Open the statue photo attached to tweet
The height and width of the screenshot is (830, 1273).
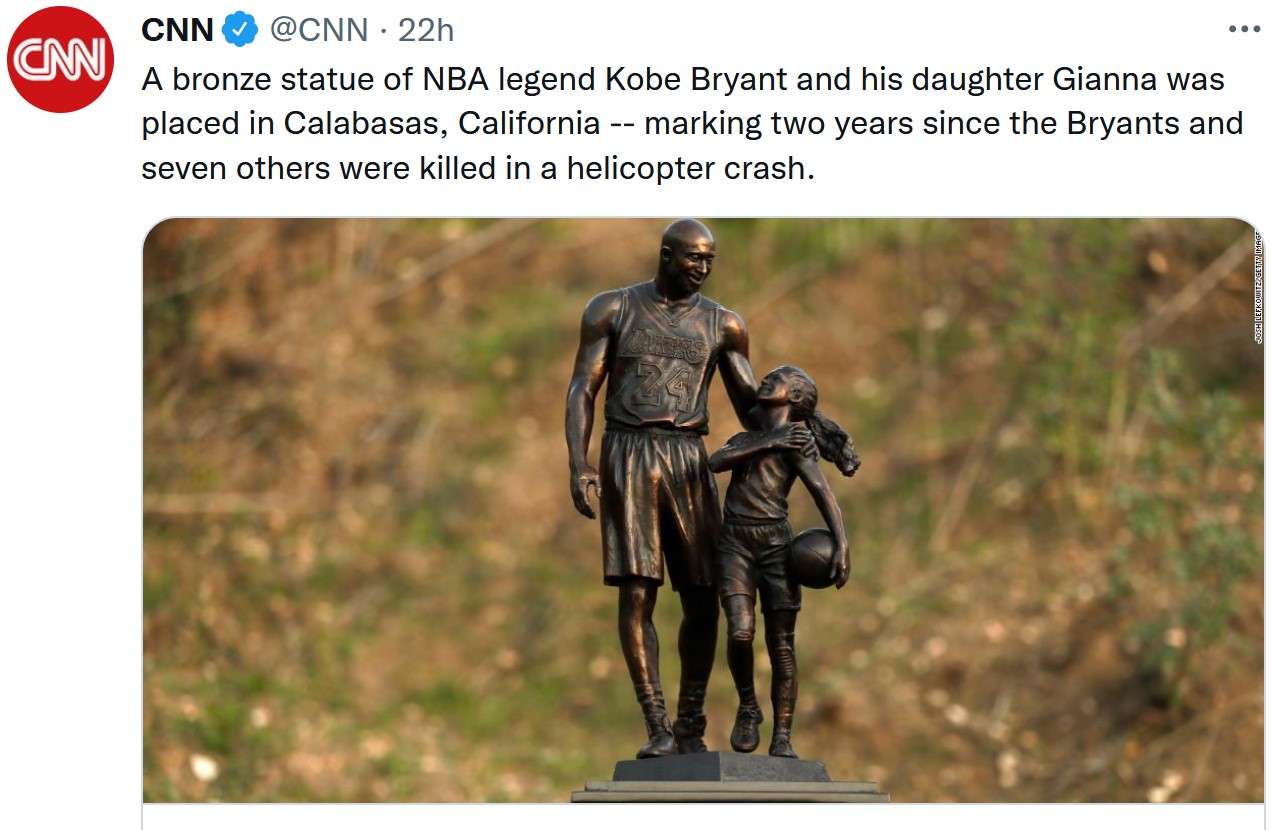click(x=703, y=510)
